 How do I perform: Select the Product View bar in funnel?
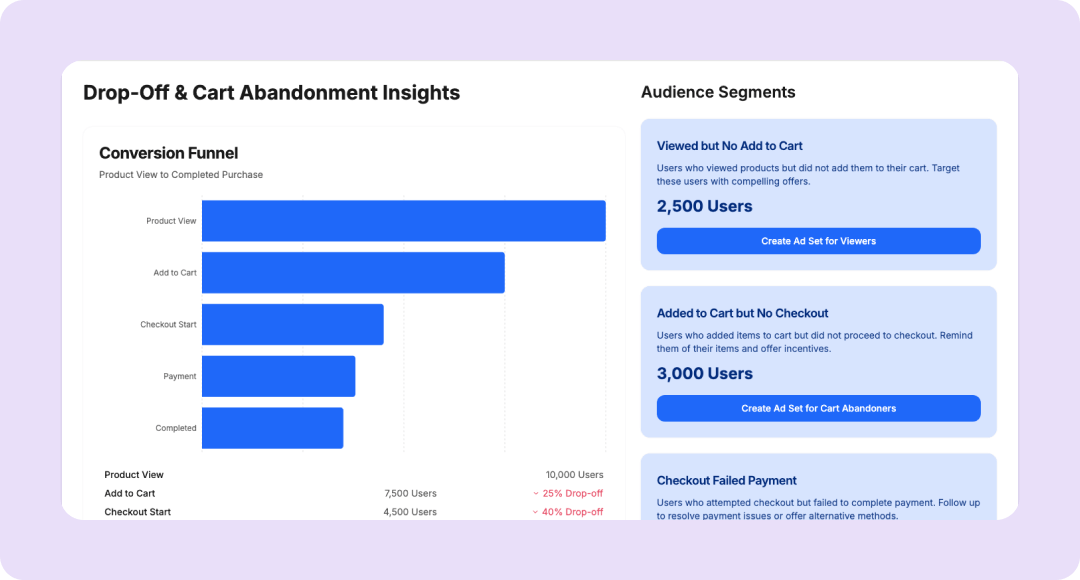click(x=403, y=221)
